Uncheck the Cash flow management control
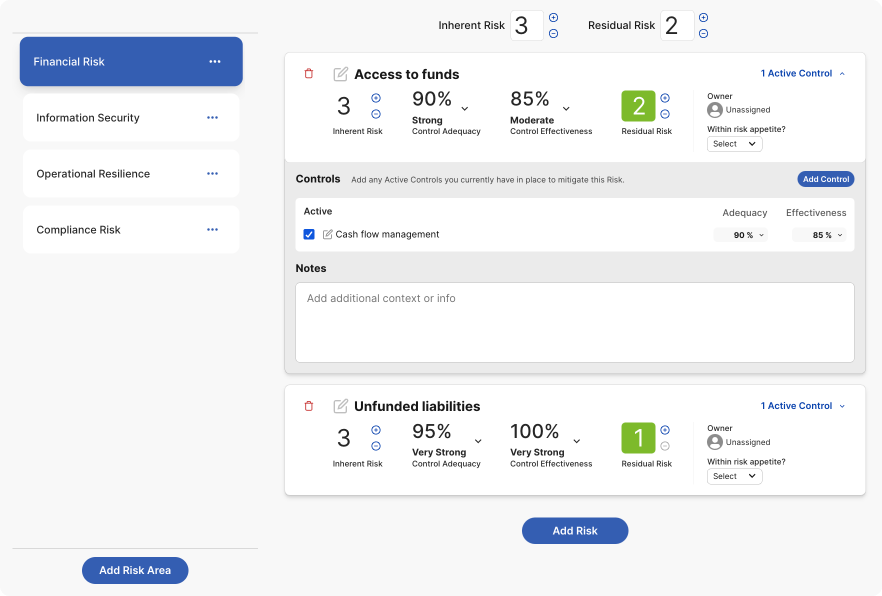 309,235
